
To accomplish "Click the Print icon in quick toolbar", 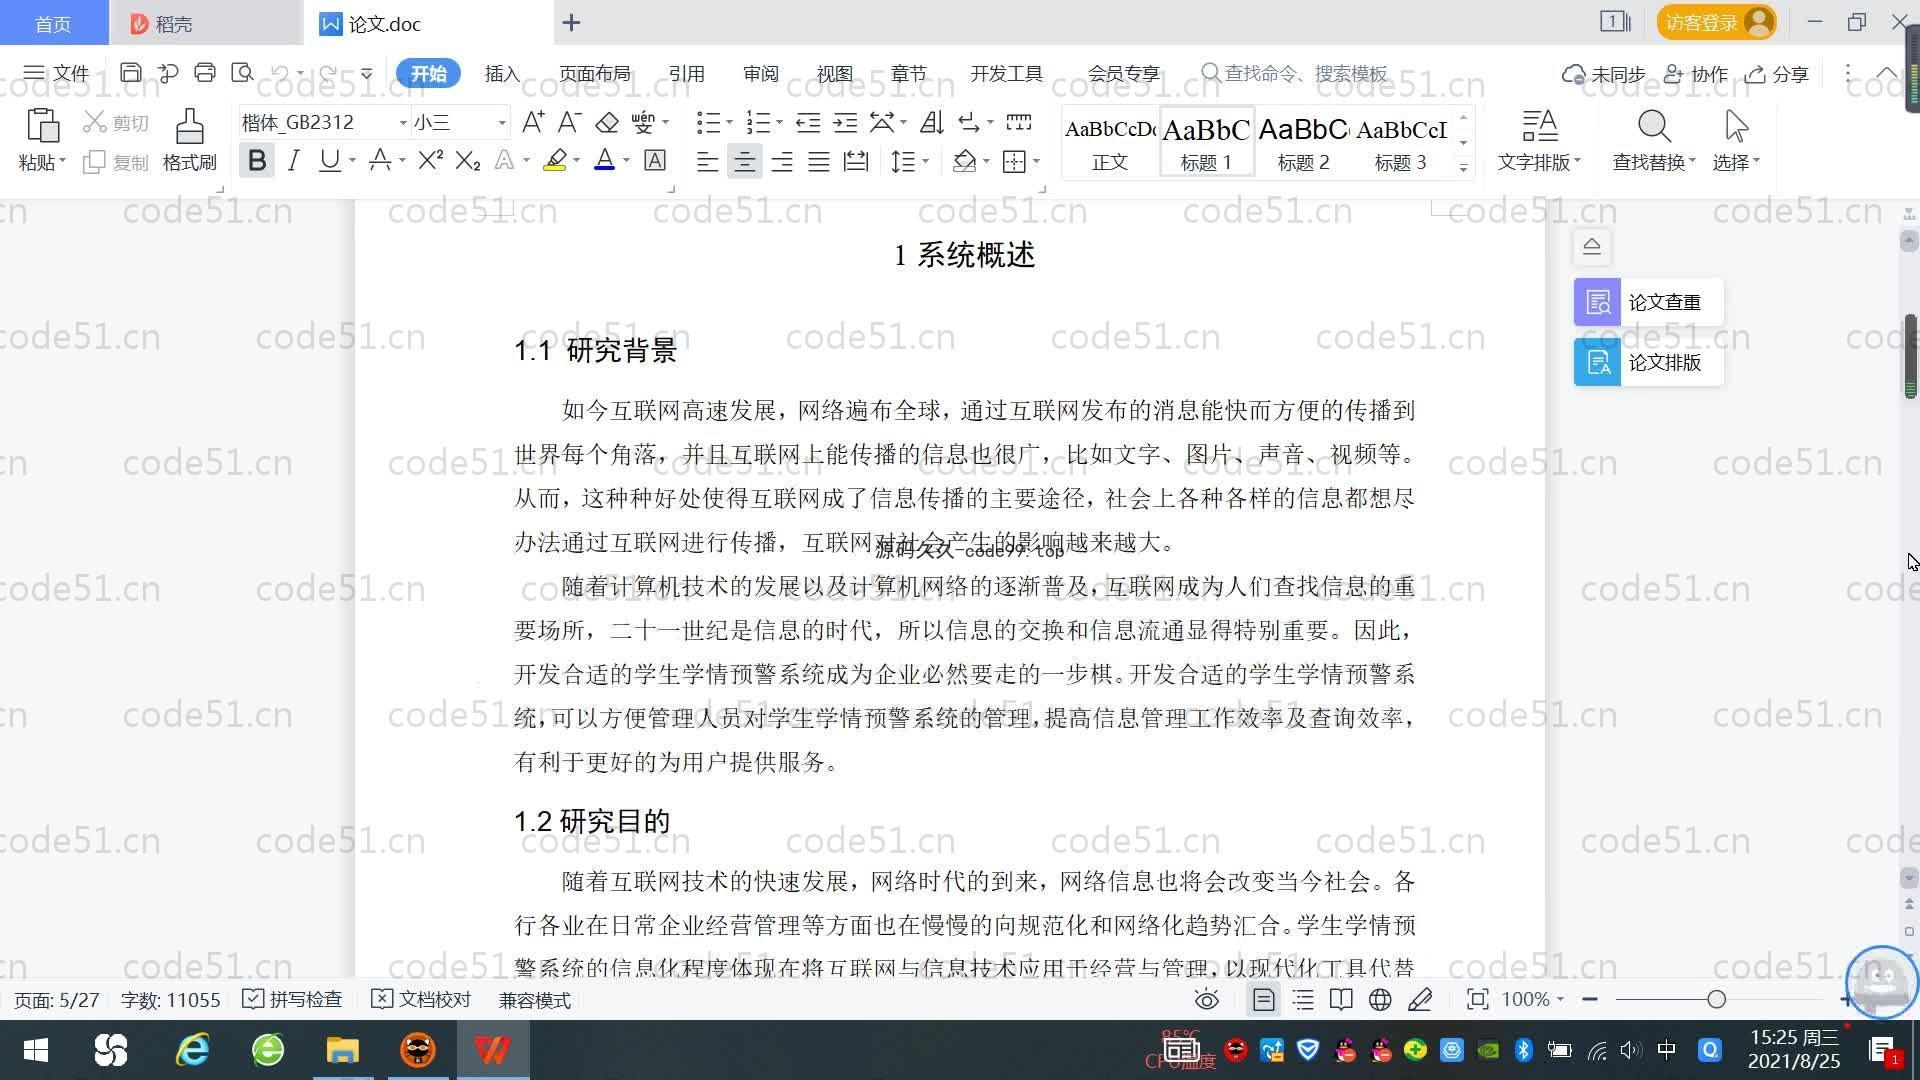I will tap(205, 73).
